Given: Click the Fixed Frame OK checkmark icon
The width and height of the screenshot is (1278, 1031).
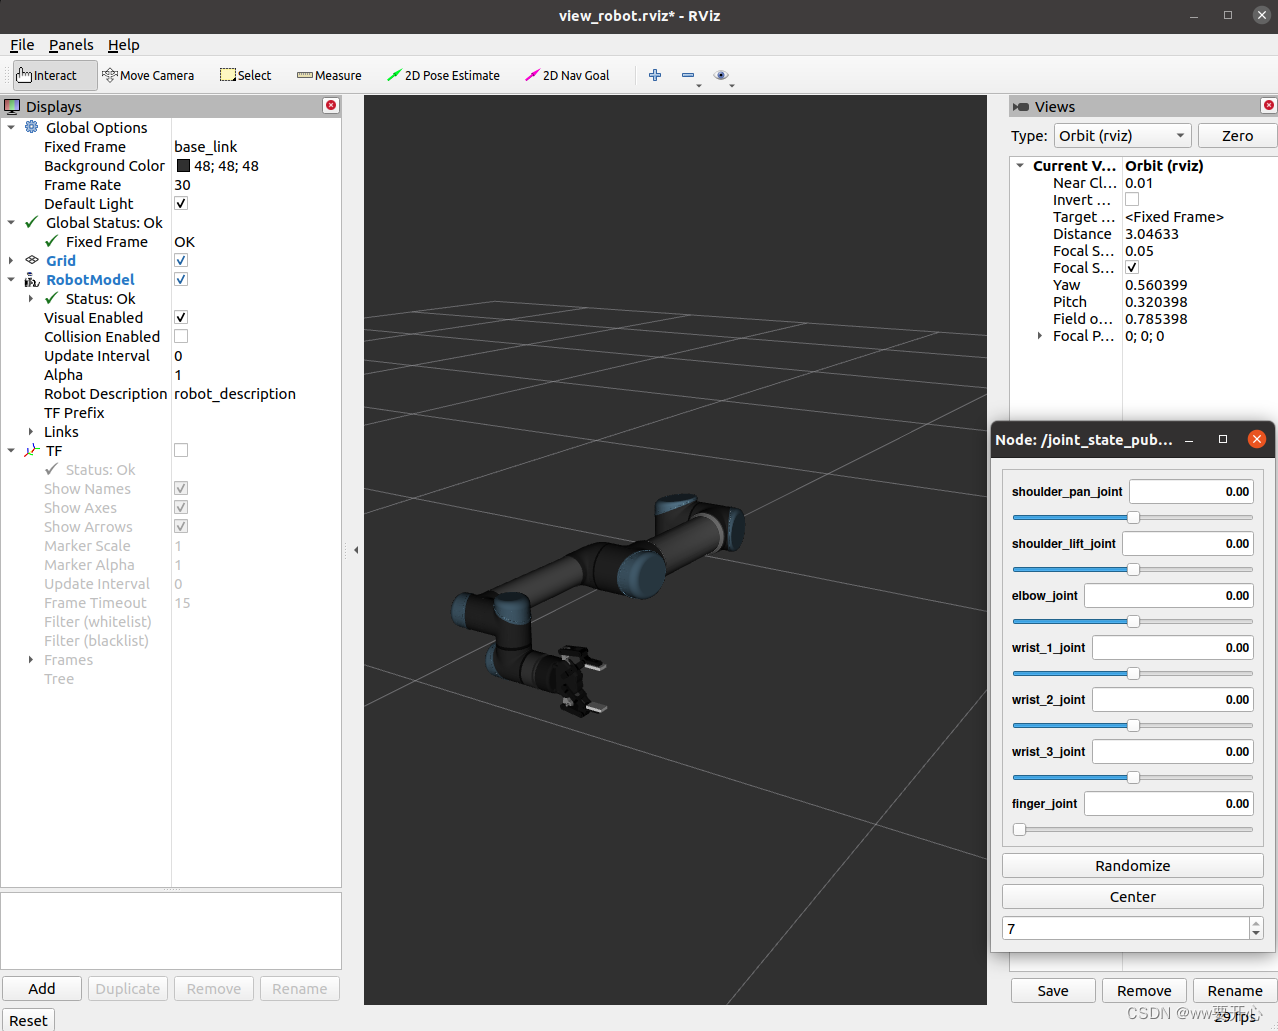Looking at the screenshot, I should click(52, 241).
